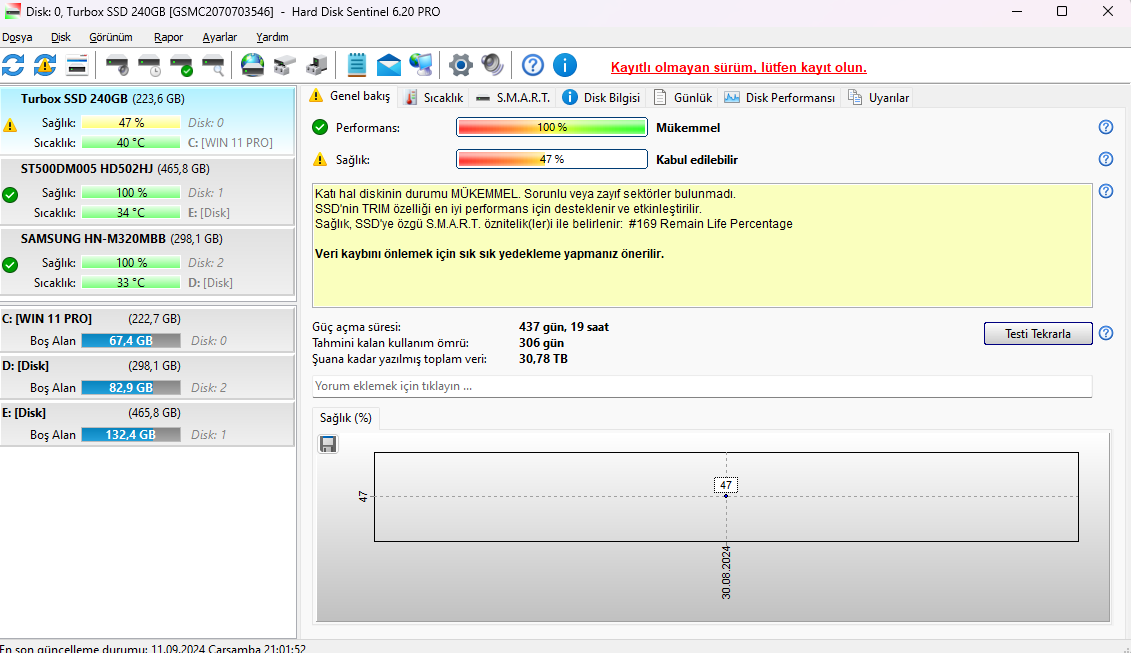Click the C: free space 67,4 GB bar
Image resolution: width=1131 pixels, height=653 pixels.
tap(131, 341)
